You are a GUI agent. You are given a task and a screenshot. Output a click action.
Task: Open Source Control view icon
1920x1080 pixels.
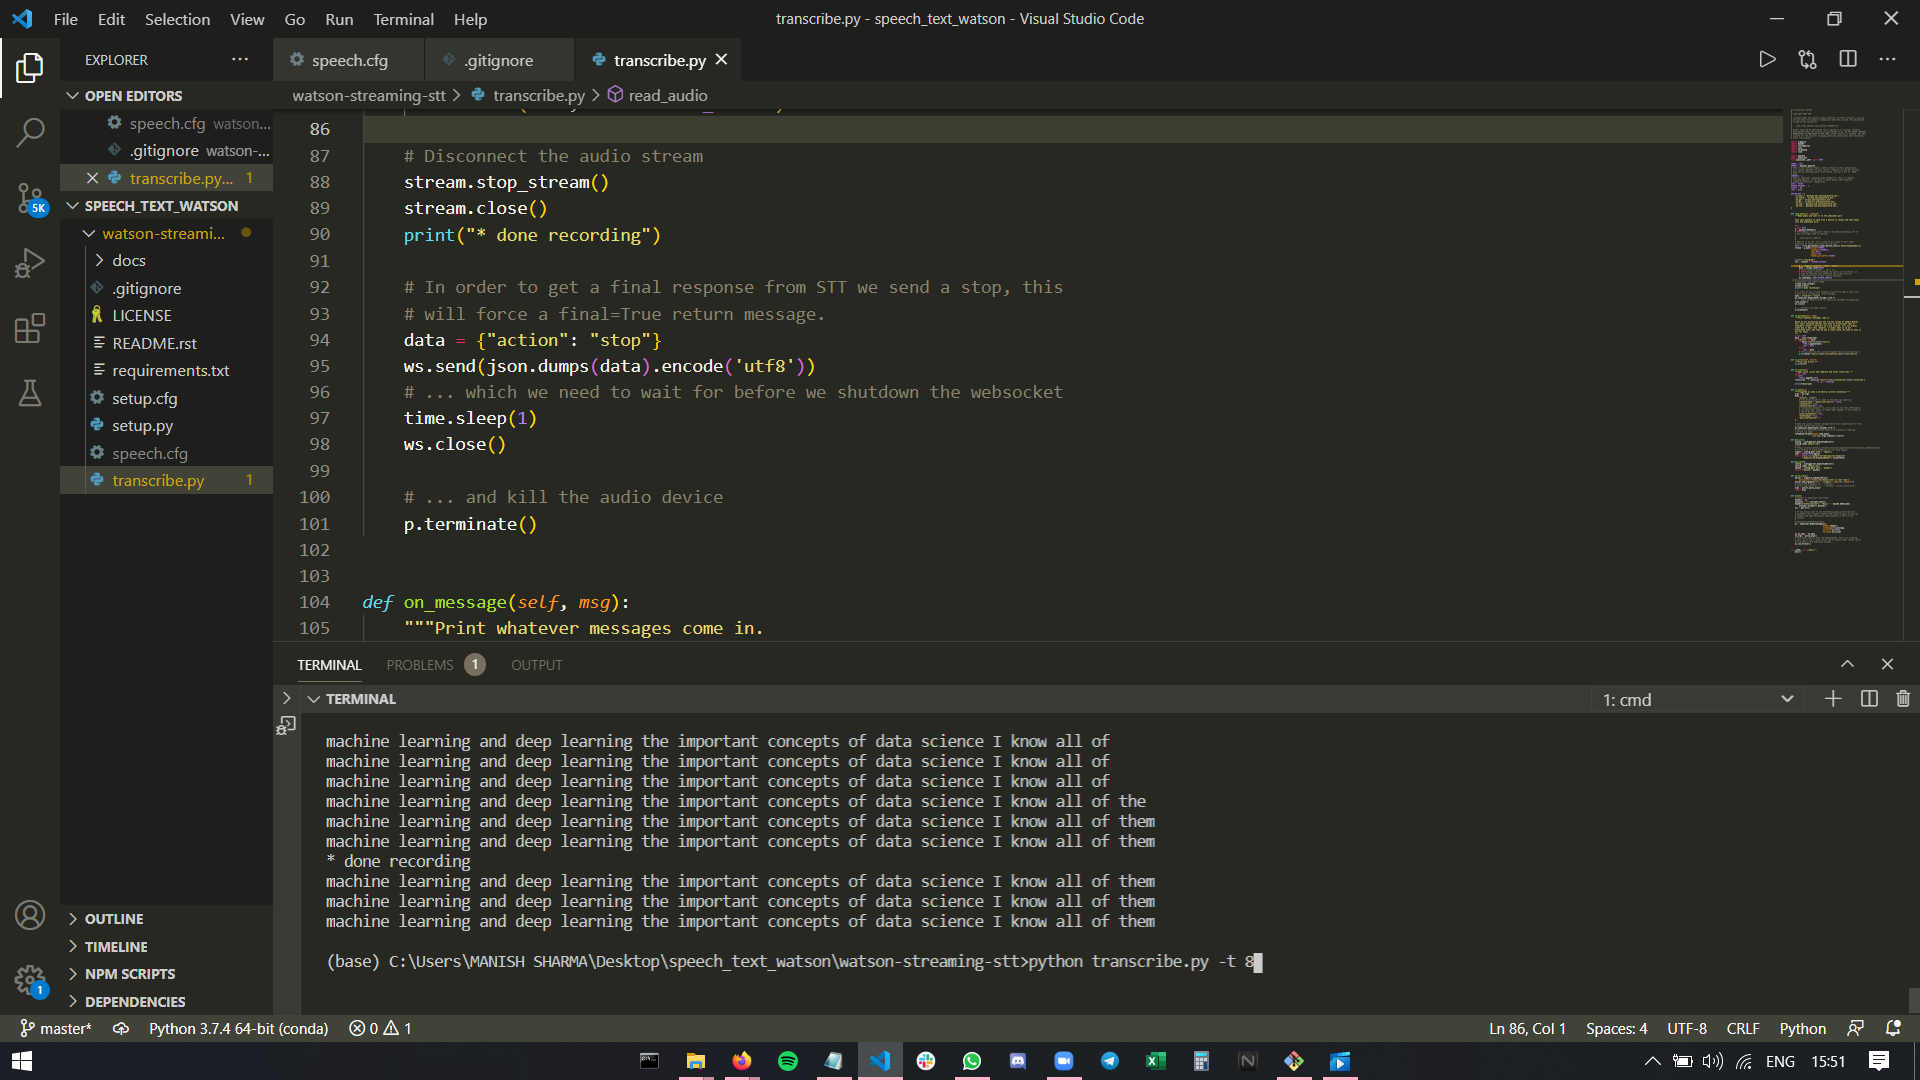click(30, 197)
